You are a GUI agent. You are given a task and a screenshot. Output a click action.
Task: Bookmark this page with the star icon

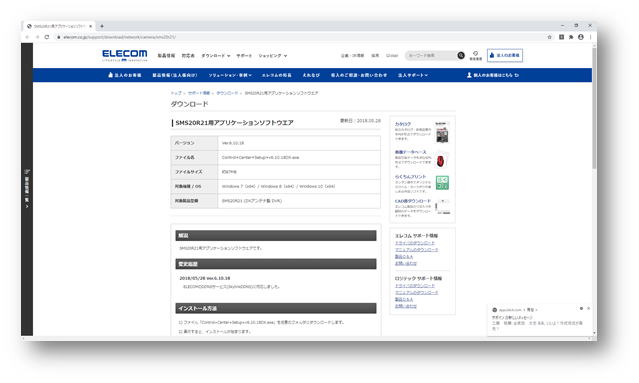tap(549, 37)
